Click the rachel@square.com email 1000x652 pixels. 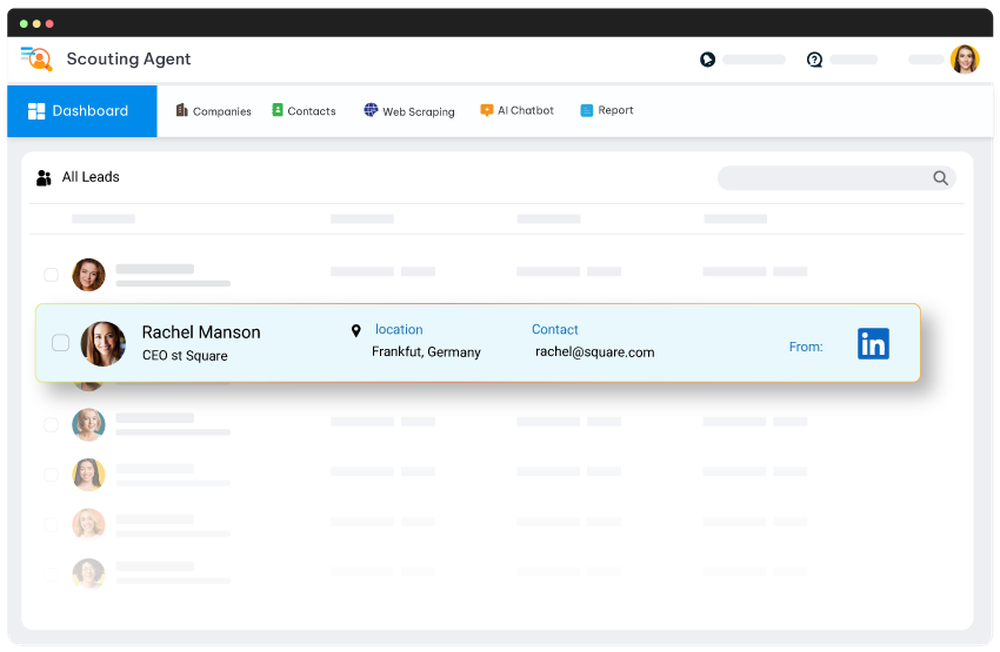[x=594, y=352]
